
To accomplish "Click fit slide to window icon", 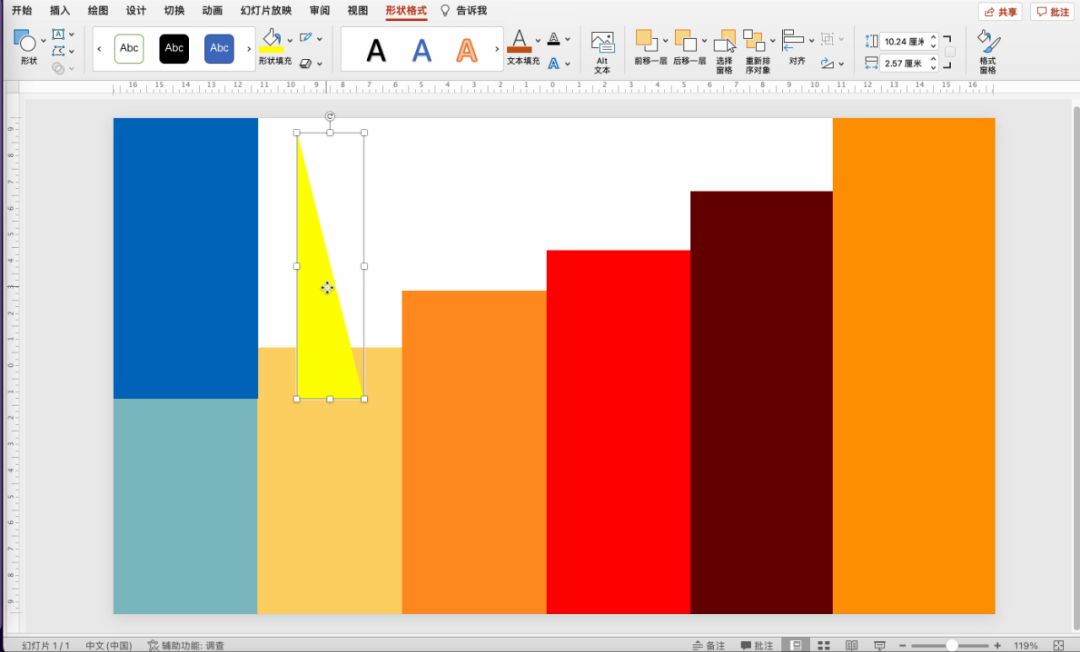I will click(1059, 645).
